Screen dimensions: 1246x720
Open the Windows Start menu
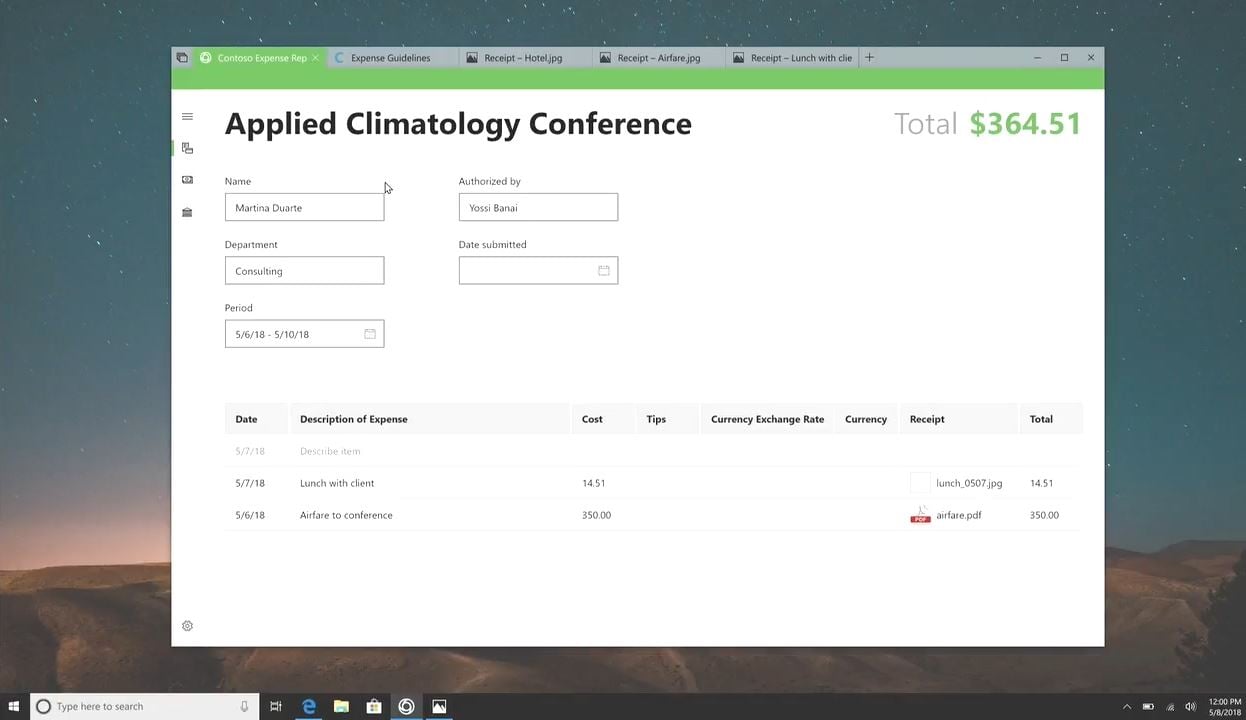(14, 706)
